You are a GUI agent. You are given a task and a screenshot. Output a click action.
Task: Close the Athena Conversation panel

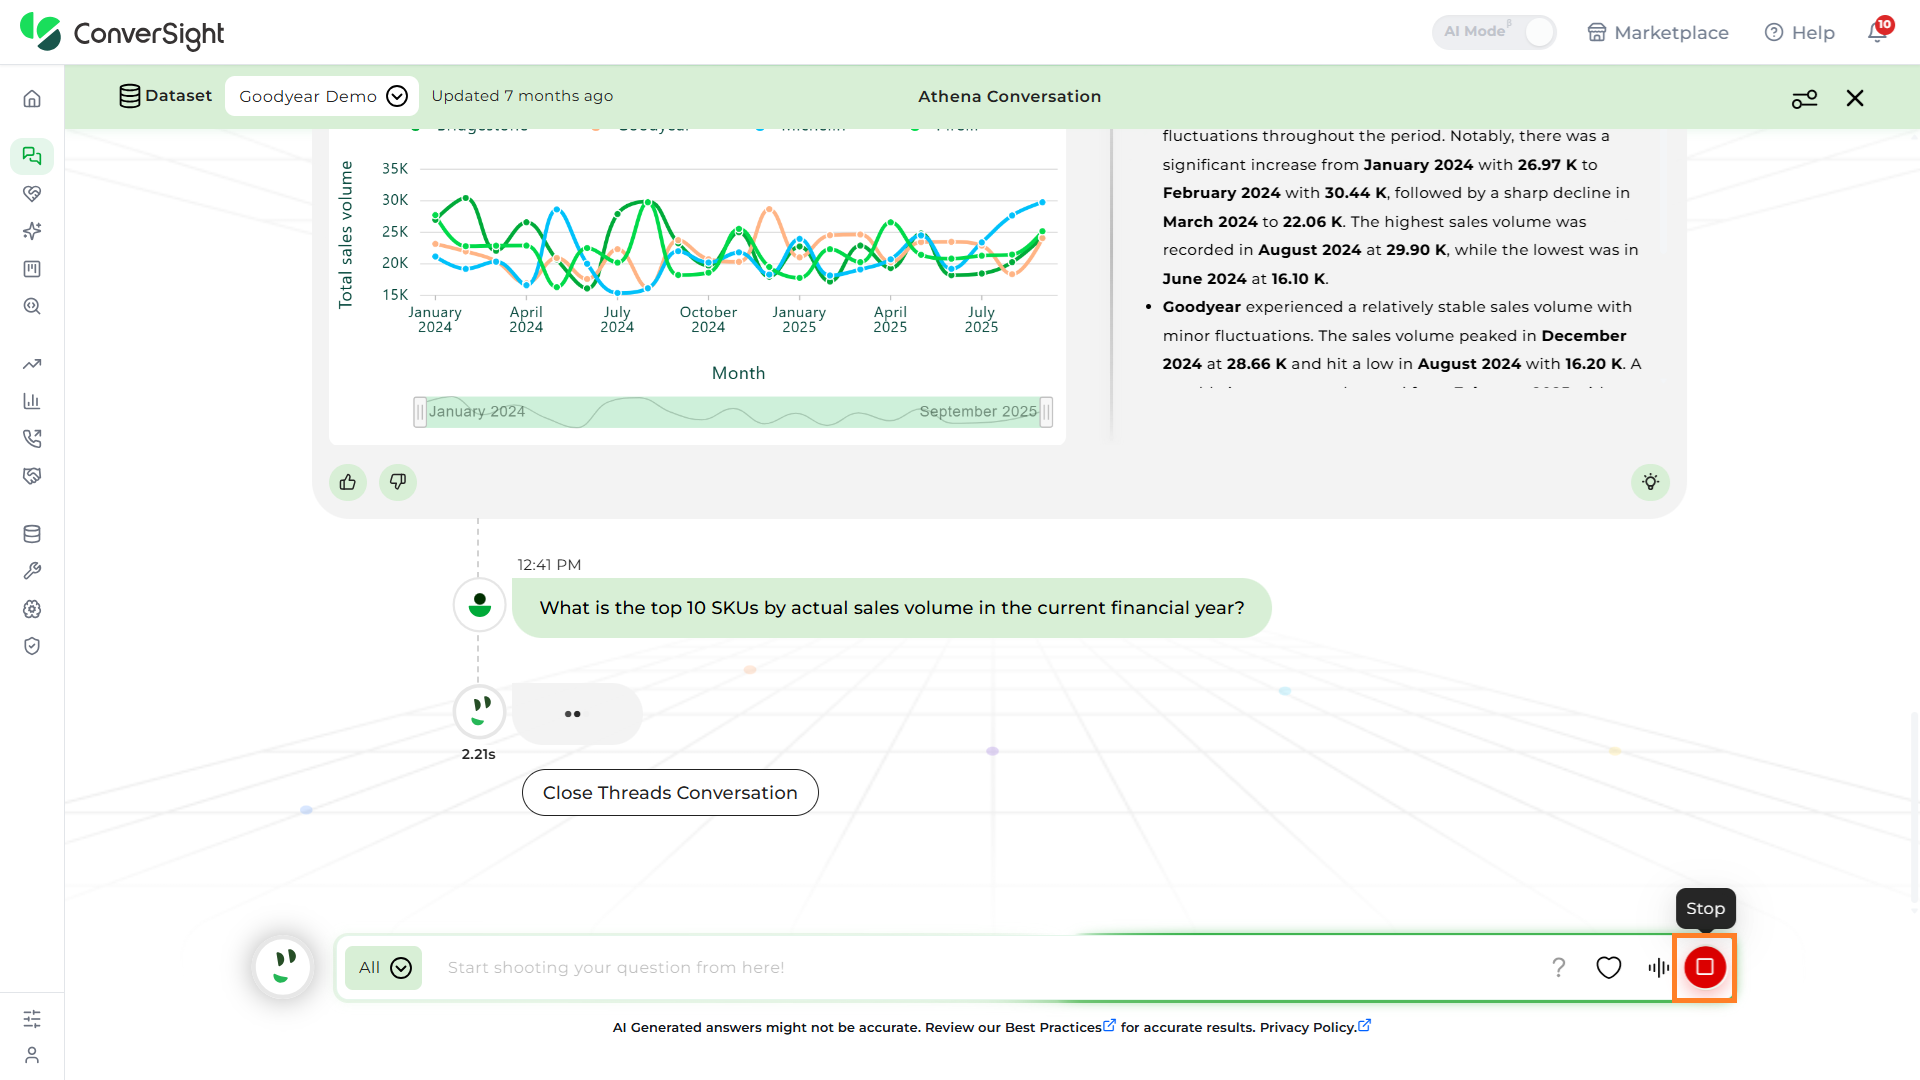[1855, 98]
